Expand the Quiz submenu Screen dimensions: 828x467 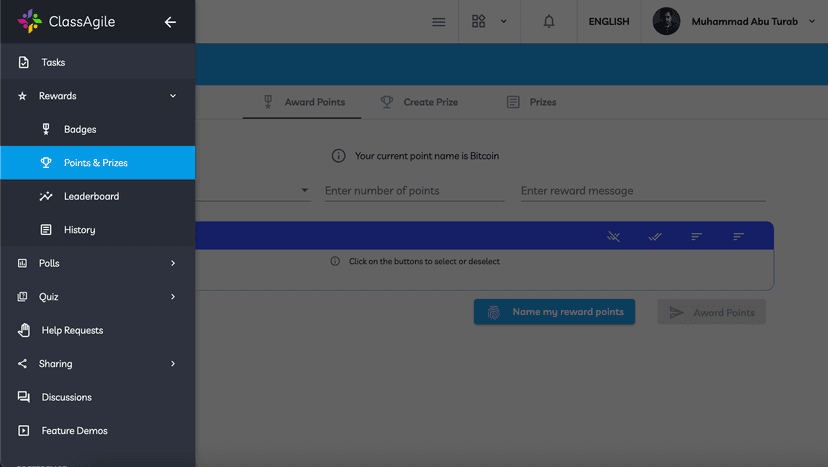pyautogui.click(x=173, y=297)
